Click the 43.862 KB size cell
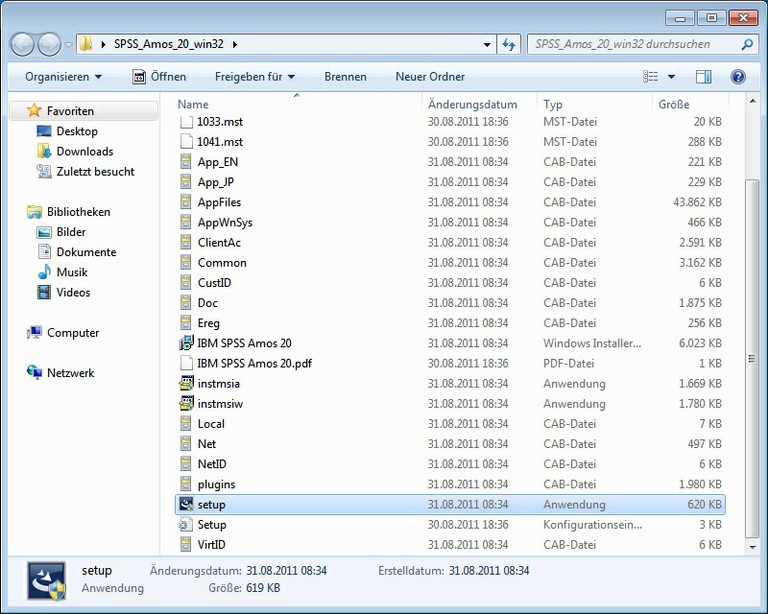Viewport: 768px width, 614px height. [697, 202]
